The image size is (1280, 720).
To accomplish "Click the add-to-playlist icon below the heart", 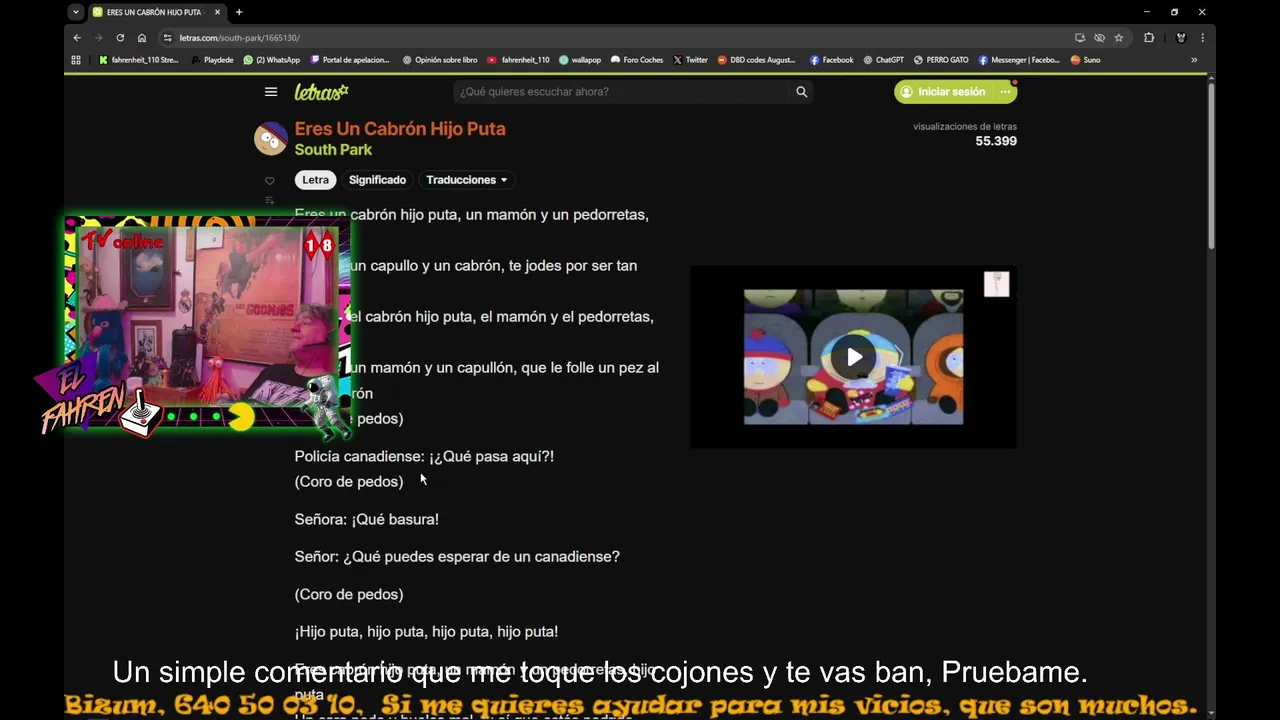I will [x=269, y=200].
